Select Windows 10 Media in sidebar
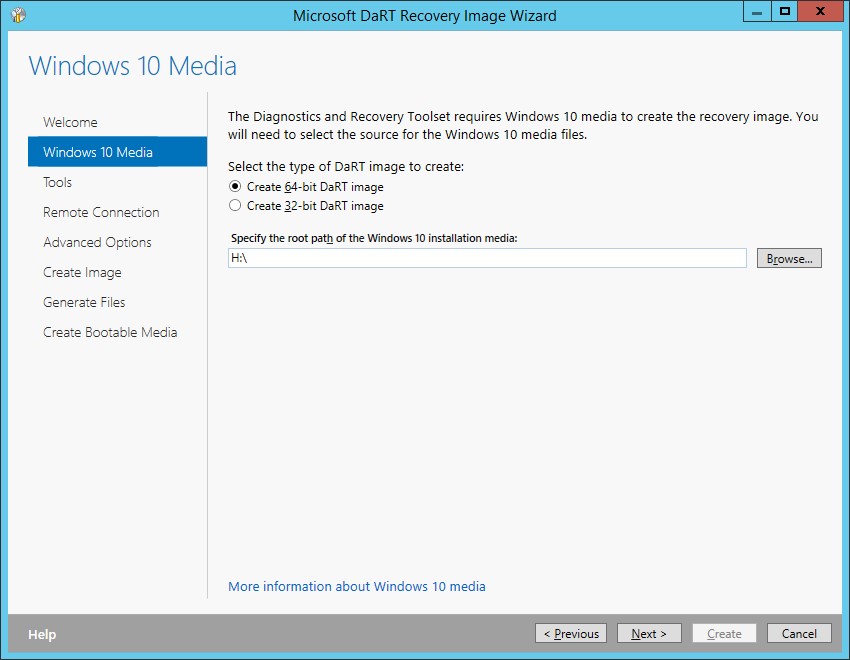 (x=98, y=152)
